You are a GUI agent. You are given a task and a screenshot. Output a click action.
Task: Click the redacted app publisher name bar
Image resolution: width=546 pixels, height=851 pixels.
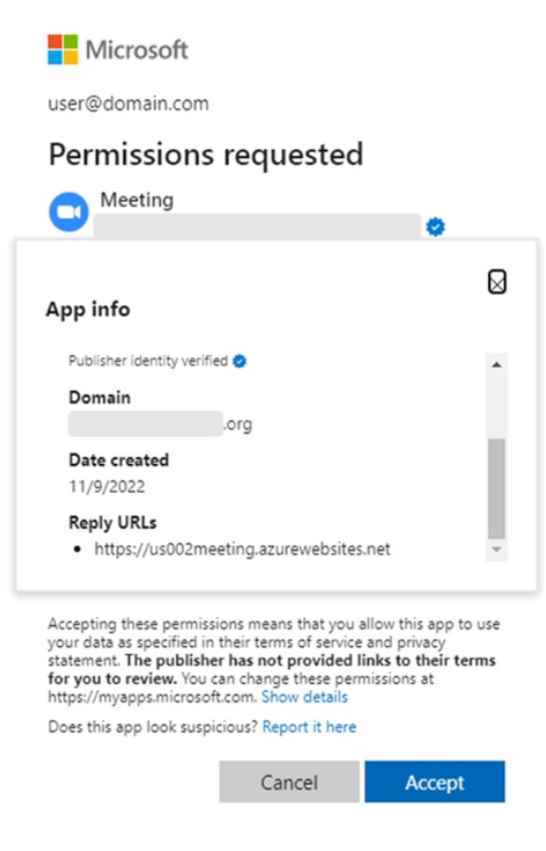[257, 226]
